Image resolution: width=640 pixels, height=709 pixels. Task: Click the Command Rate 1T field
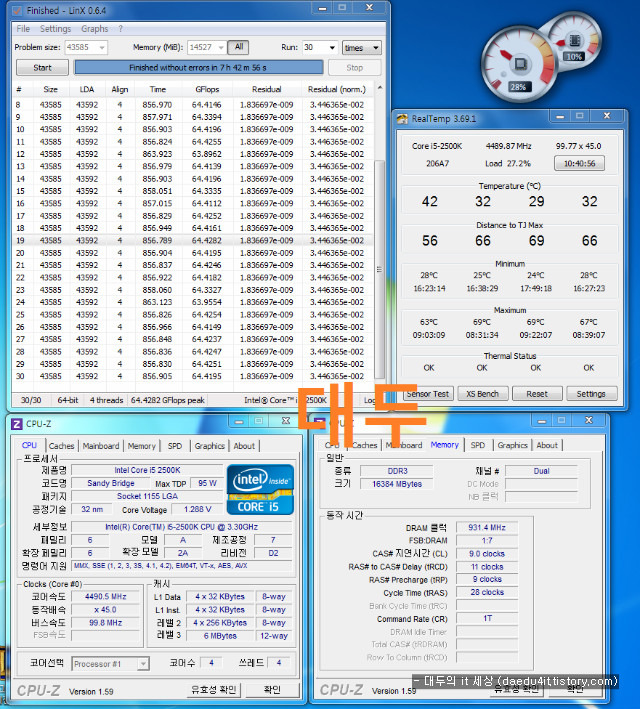[x=487, y=618]
